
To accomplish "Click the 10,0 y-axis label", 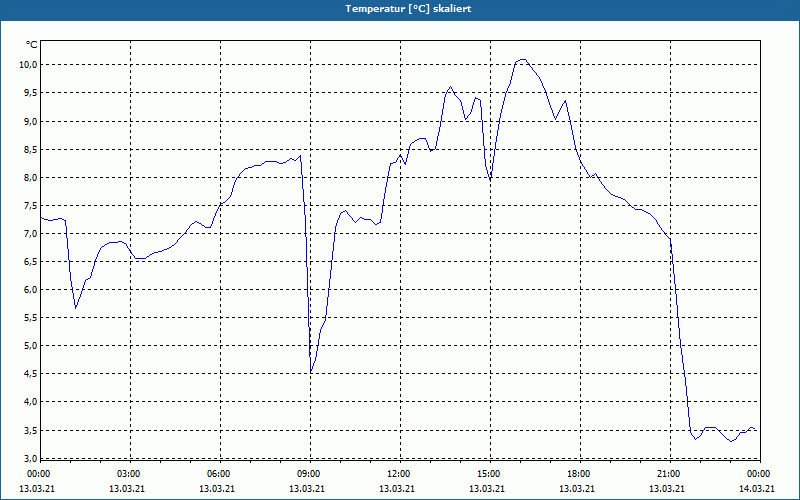I will pos(28,65).
